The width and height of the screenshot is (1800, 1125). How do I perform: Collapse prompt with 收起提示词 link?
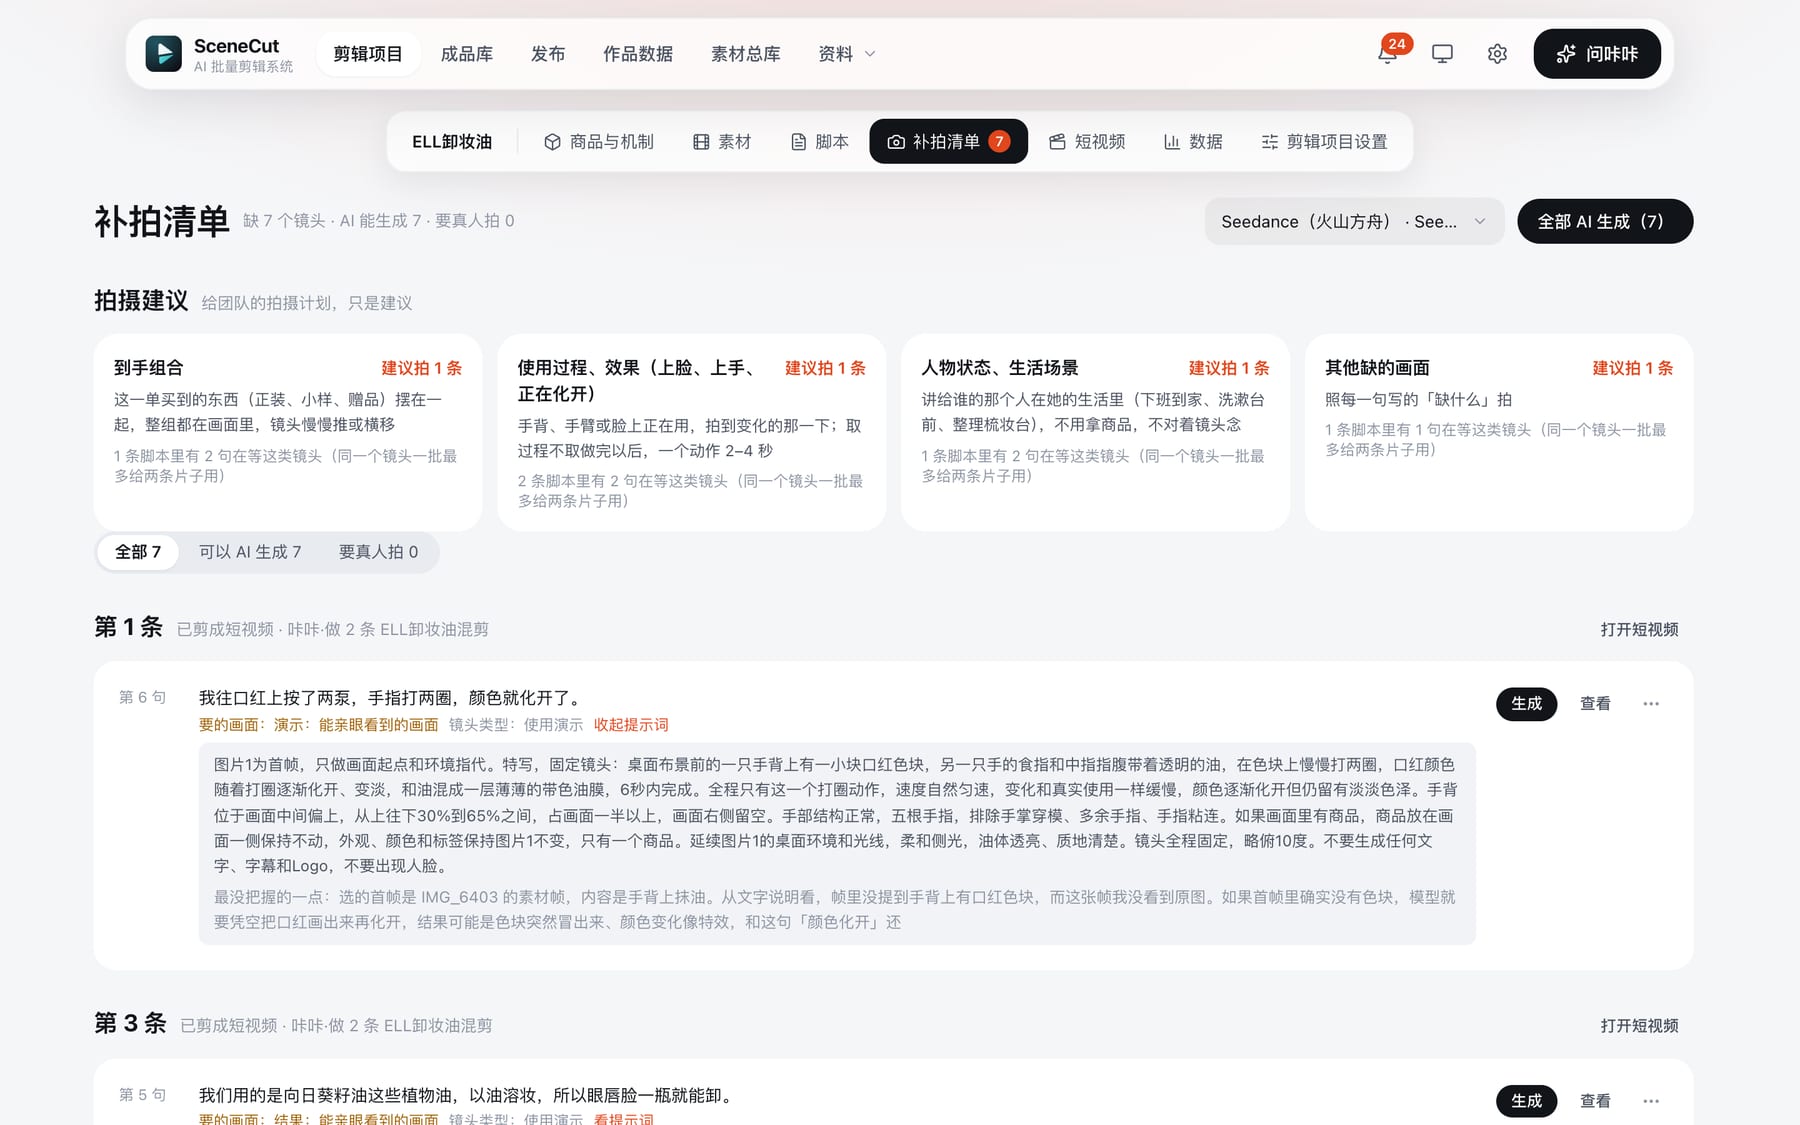(631, 725)
